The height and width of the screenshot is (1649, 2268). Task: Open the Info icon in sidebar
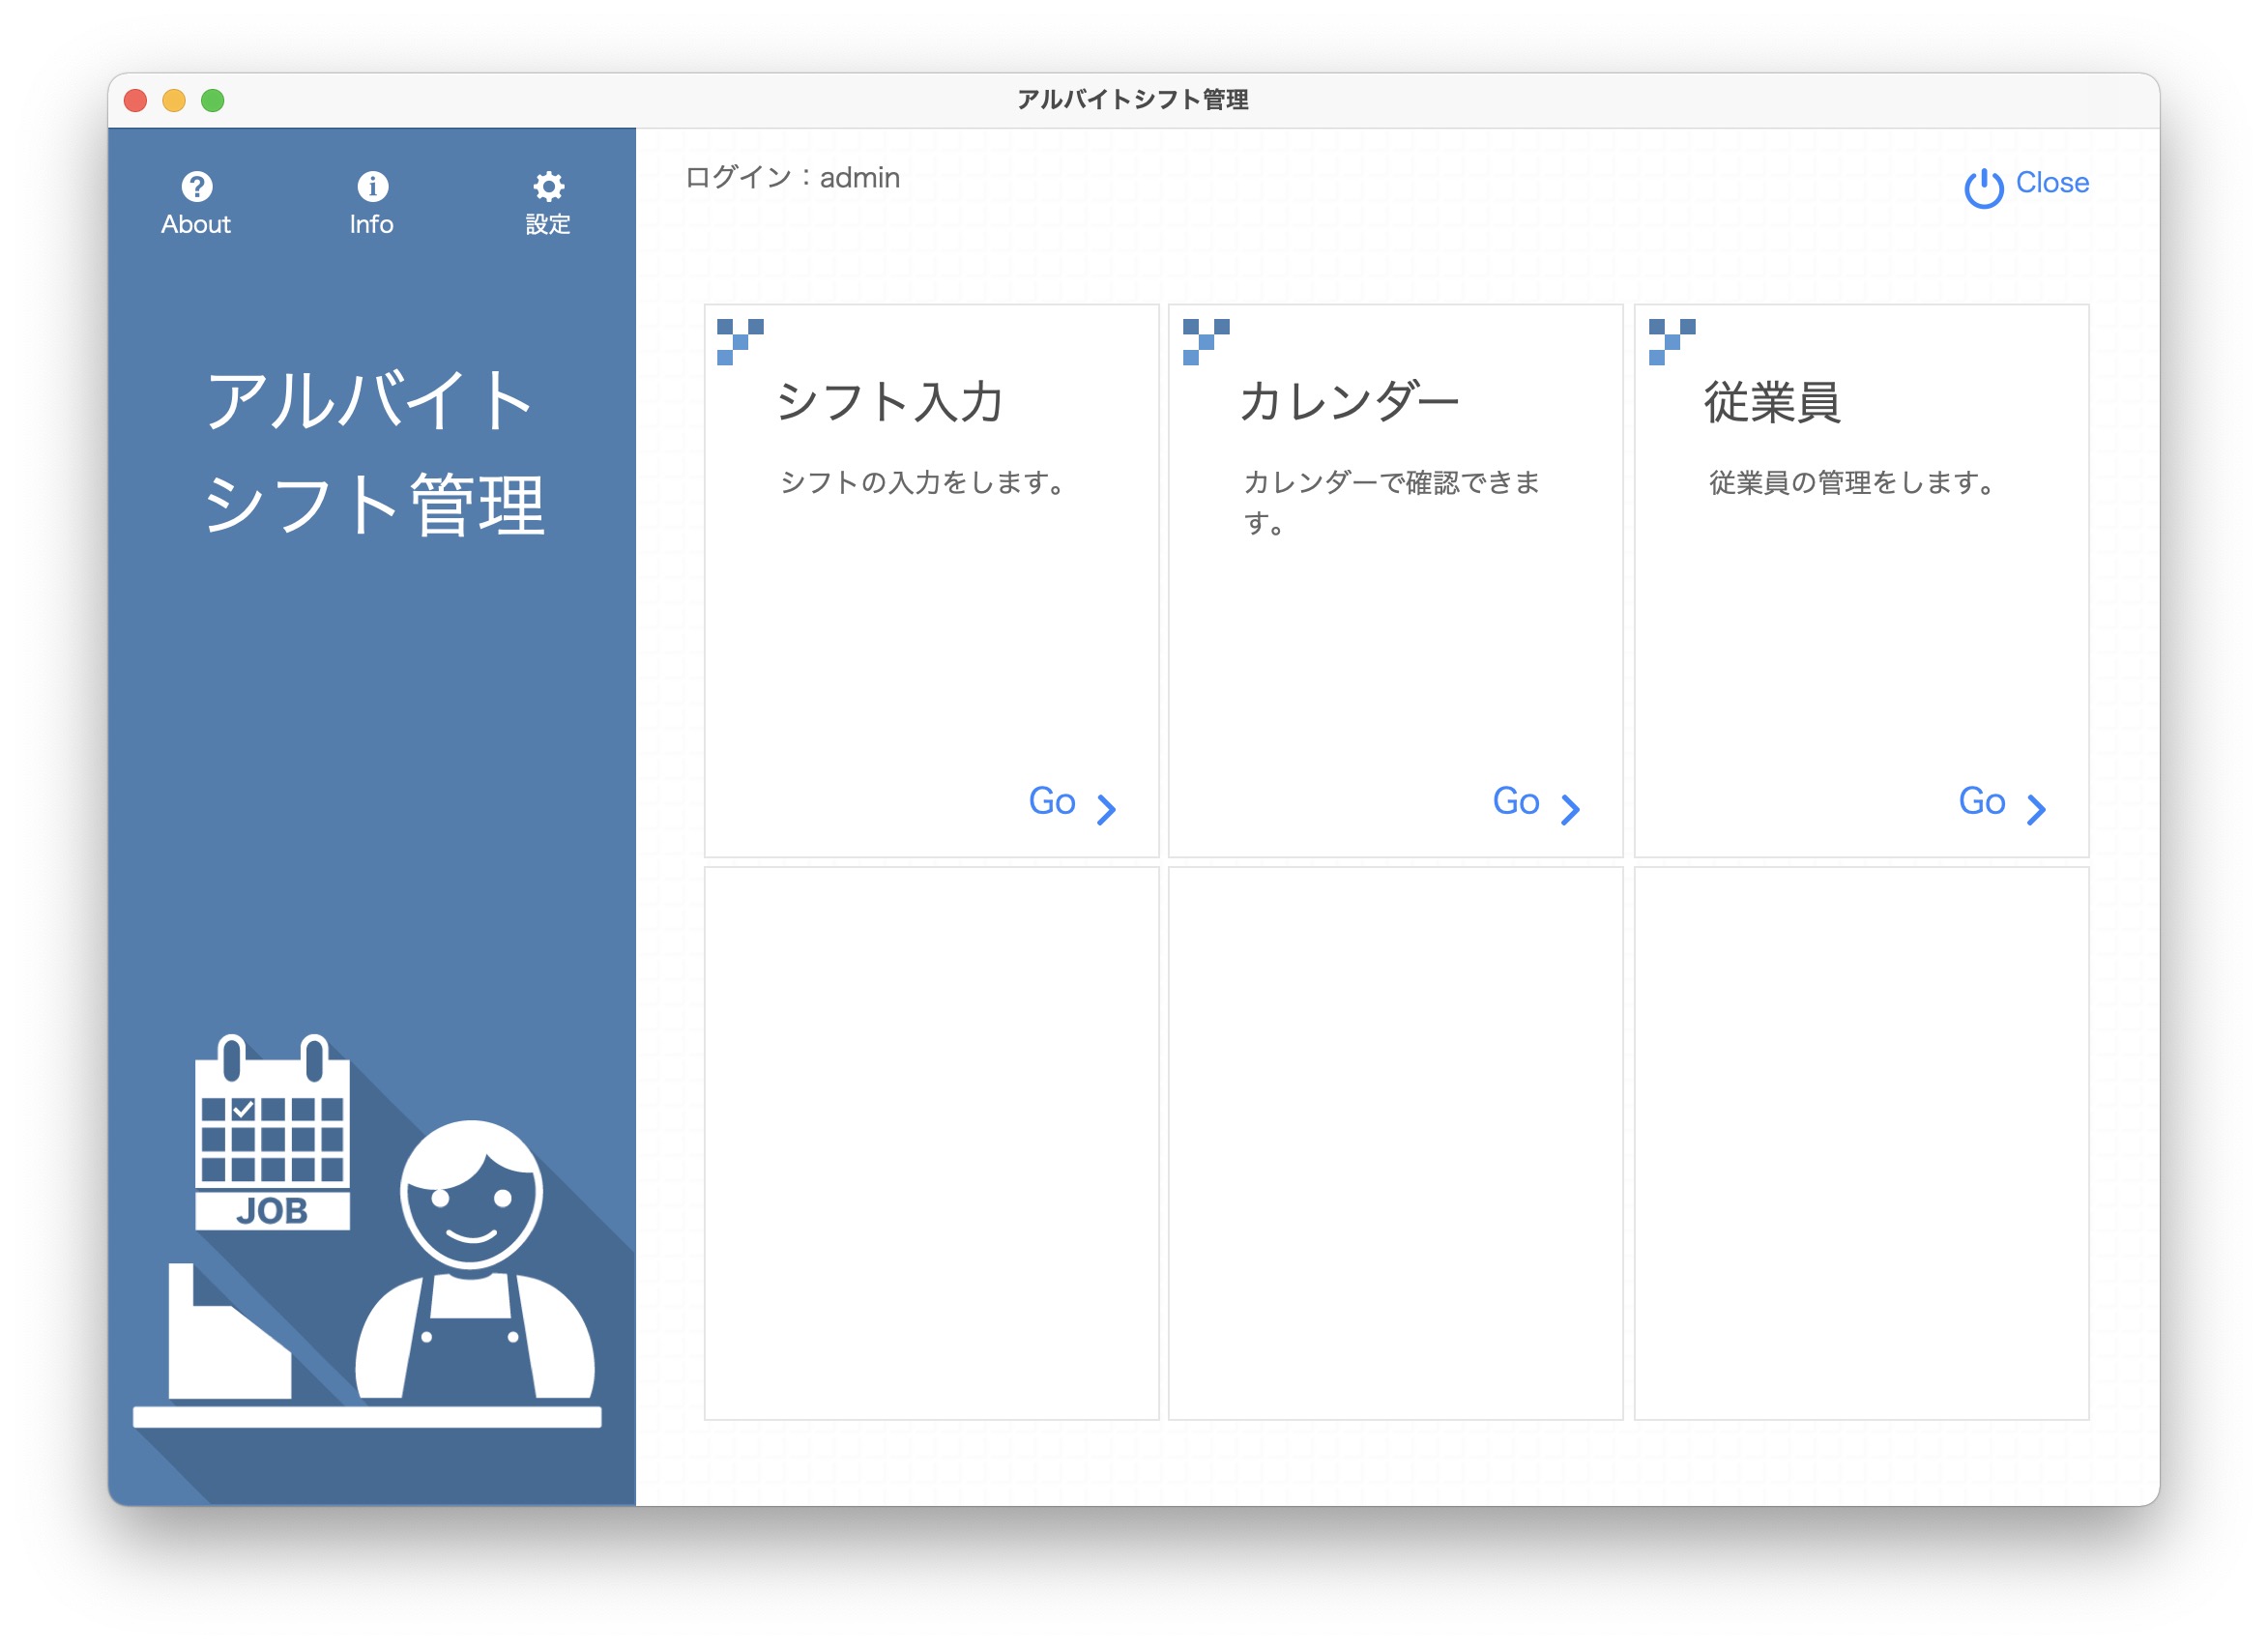(372, 186)
